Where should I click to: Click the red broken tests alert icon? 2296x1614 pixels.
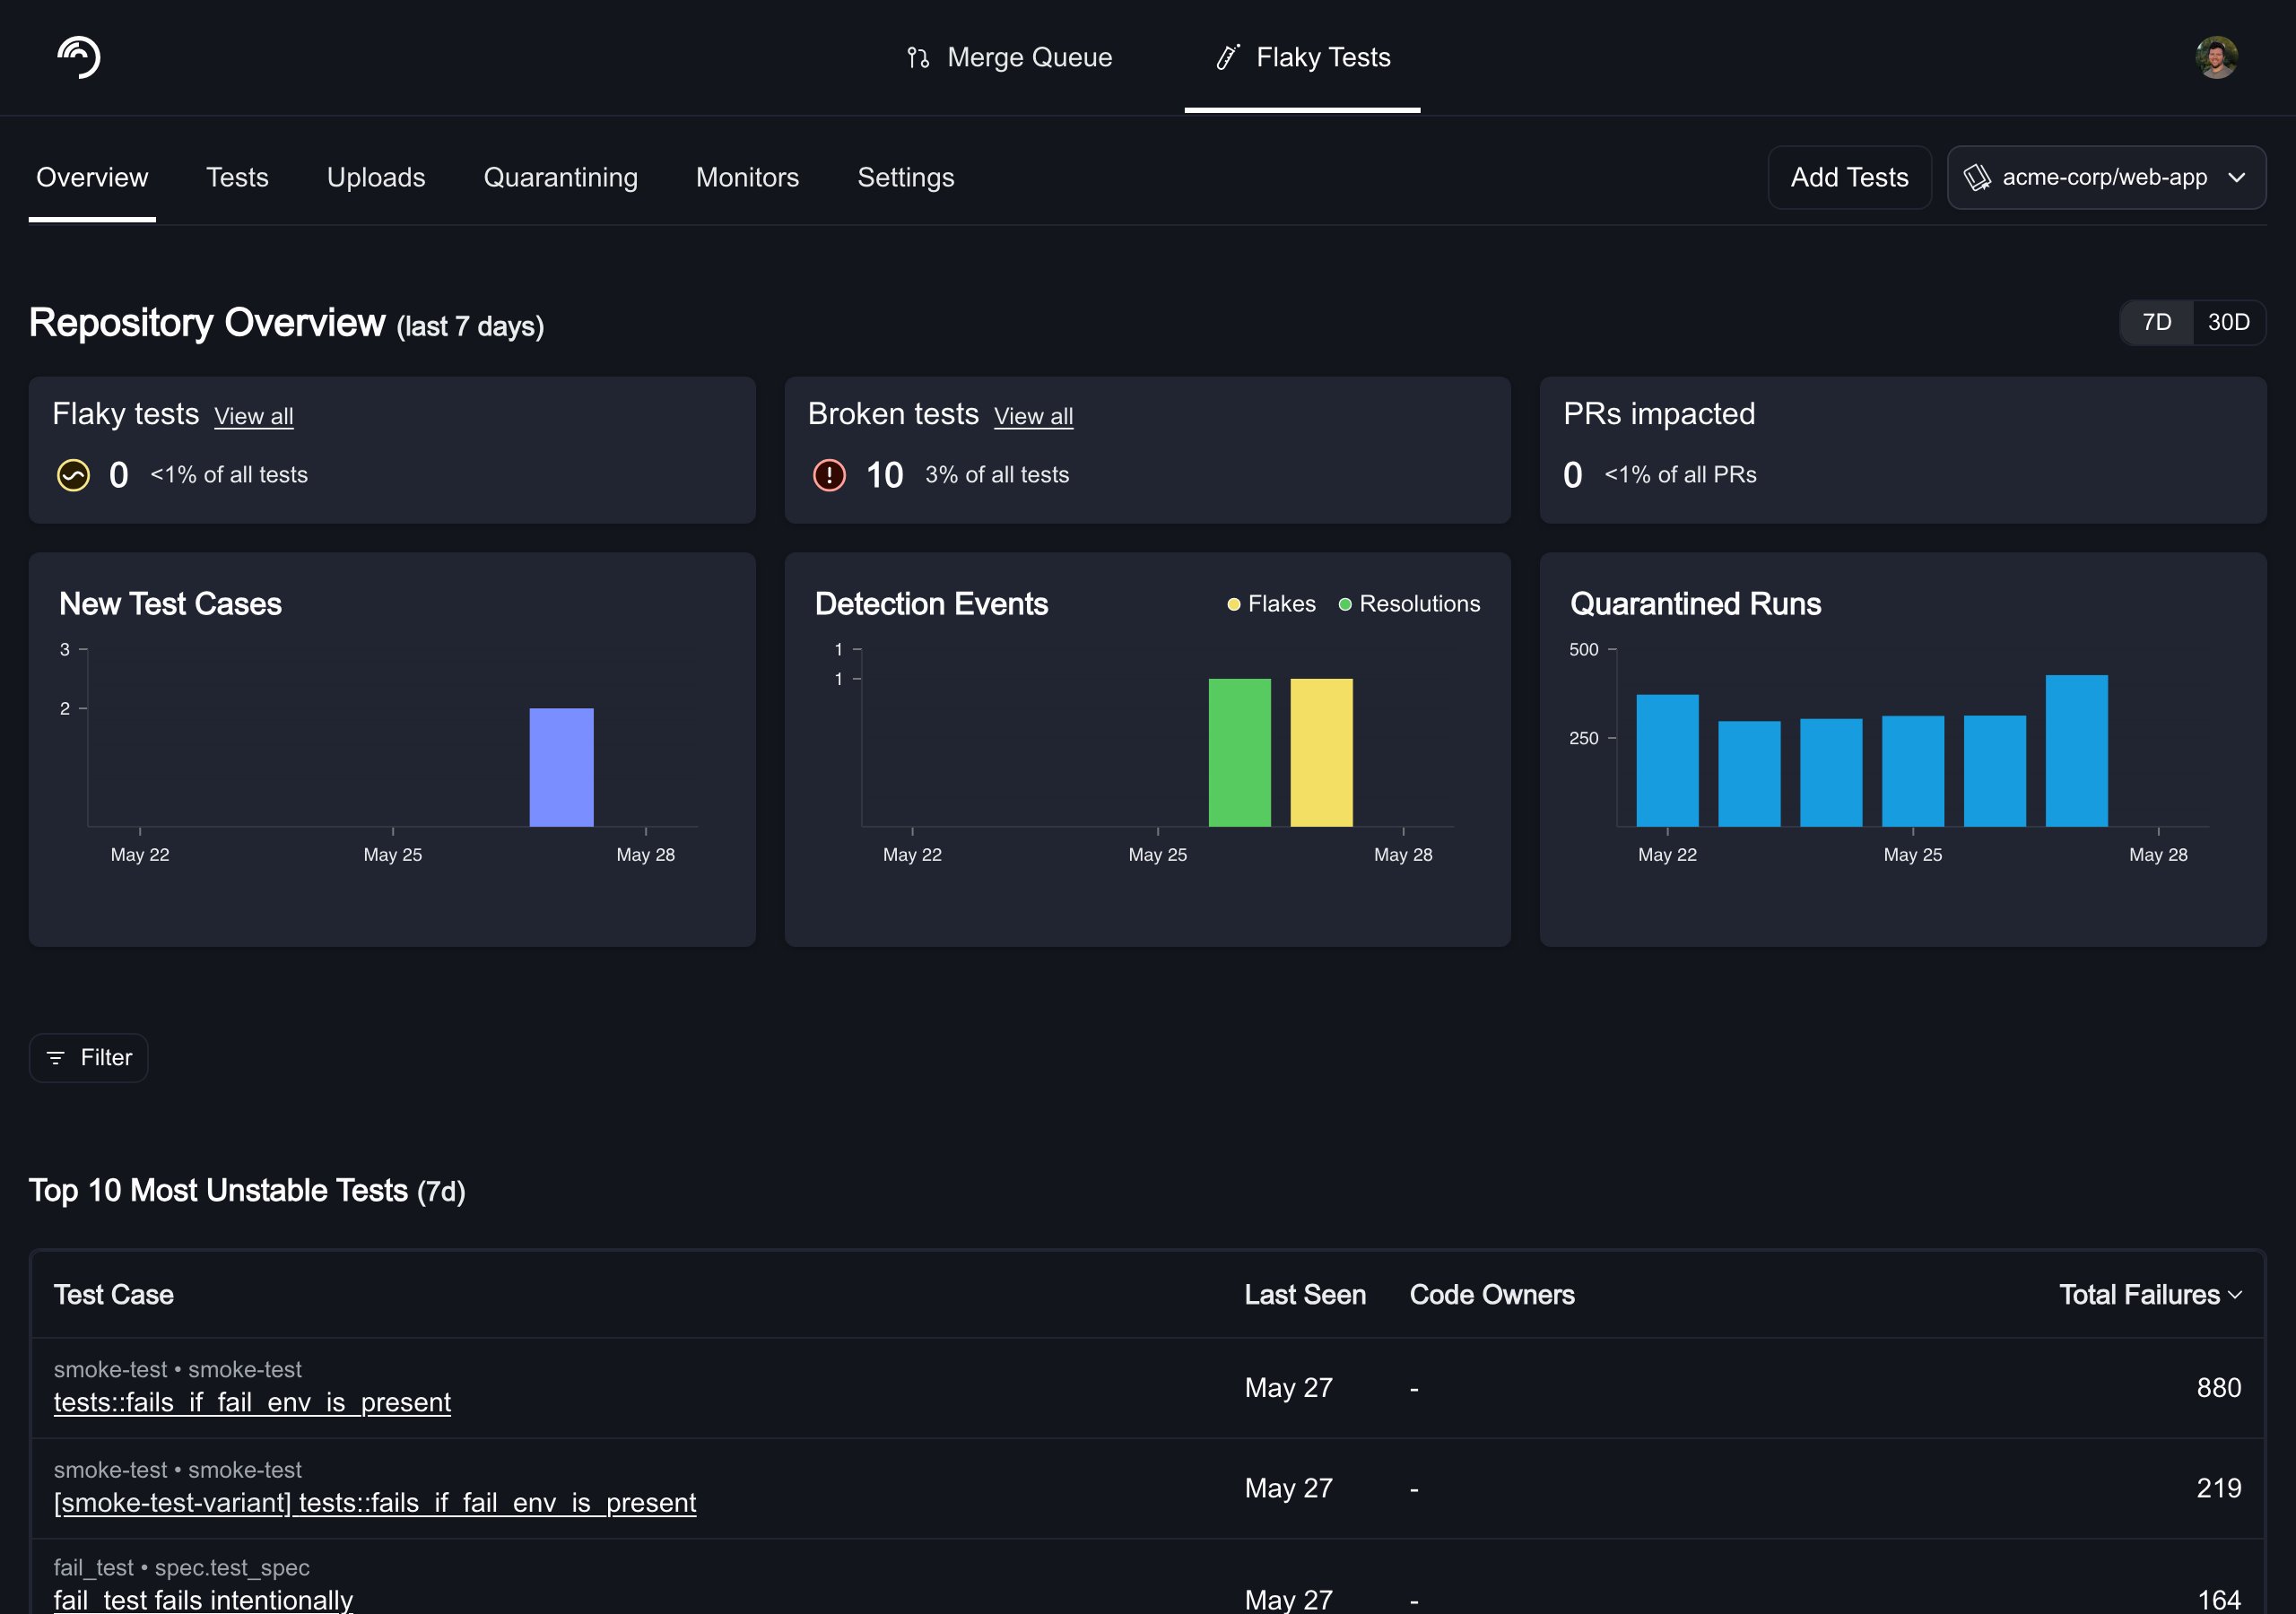829,475
